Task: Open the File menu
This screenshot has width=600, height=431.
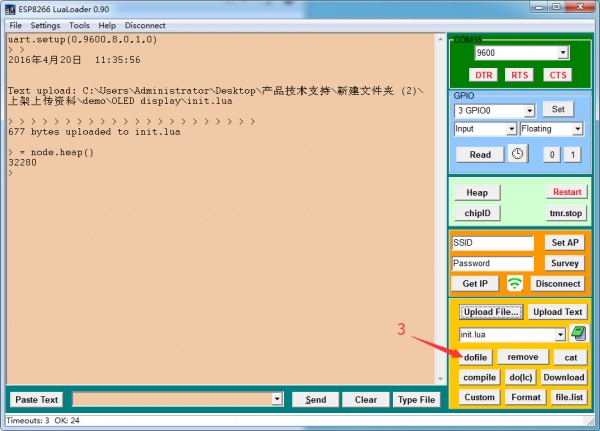Action: point(15,26)
